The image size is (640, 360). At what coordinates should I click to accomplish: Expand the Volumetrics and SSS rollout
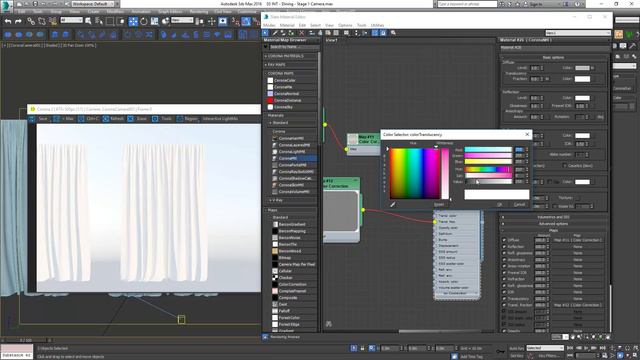(553, 217)
